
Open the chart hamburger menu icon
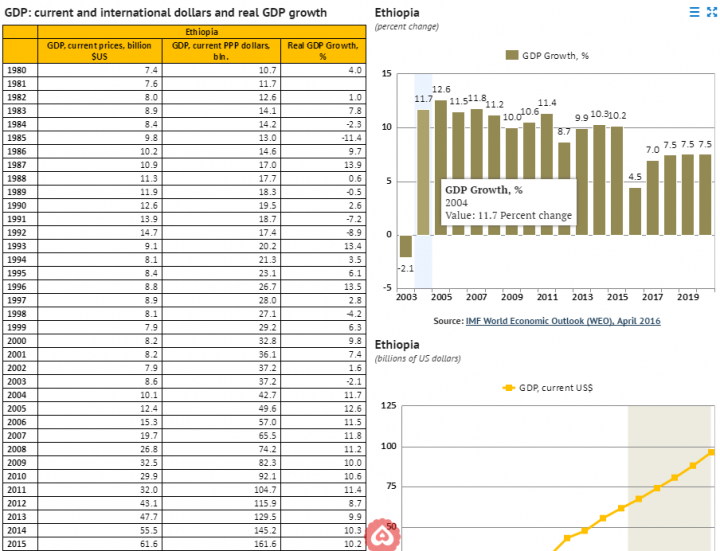pyautogui.click(x=695, y=12)
